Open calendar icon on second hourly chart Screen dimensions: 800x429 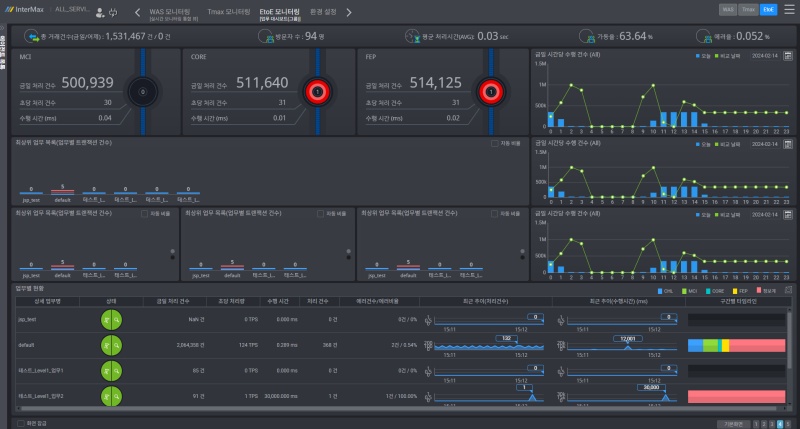pos(788,144)
